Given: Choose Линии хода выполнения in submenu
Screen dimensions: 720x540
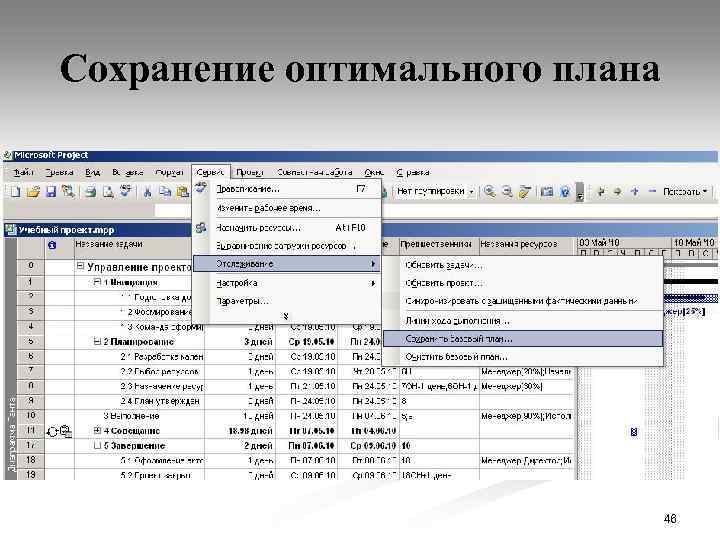Looking at the screenshot, I should pyautogui.click(x=523, y=321).
